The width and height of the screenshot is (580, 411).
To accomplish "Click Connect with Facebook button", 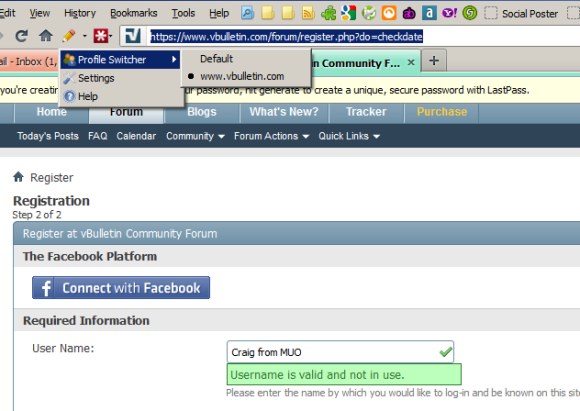I will pyautogui.click(x=121, y=287).
